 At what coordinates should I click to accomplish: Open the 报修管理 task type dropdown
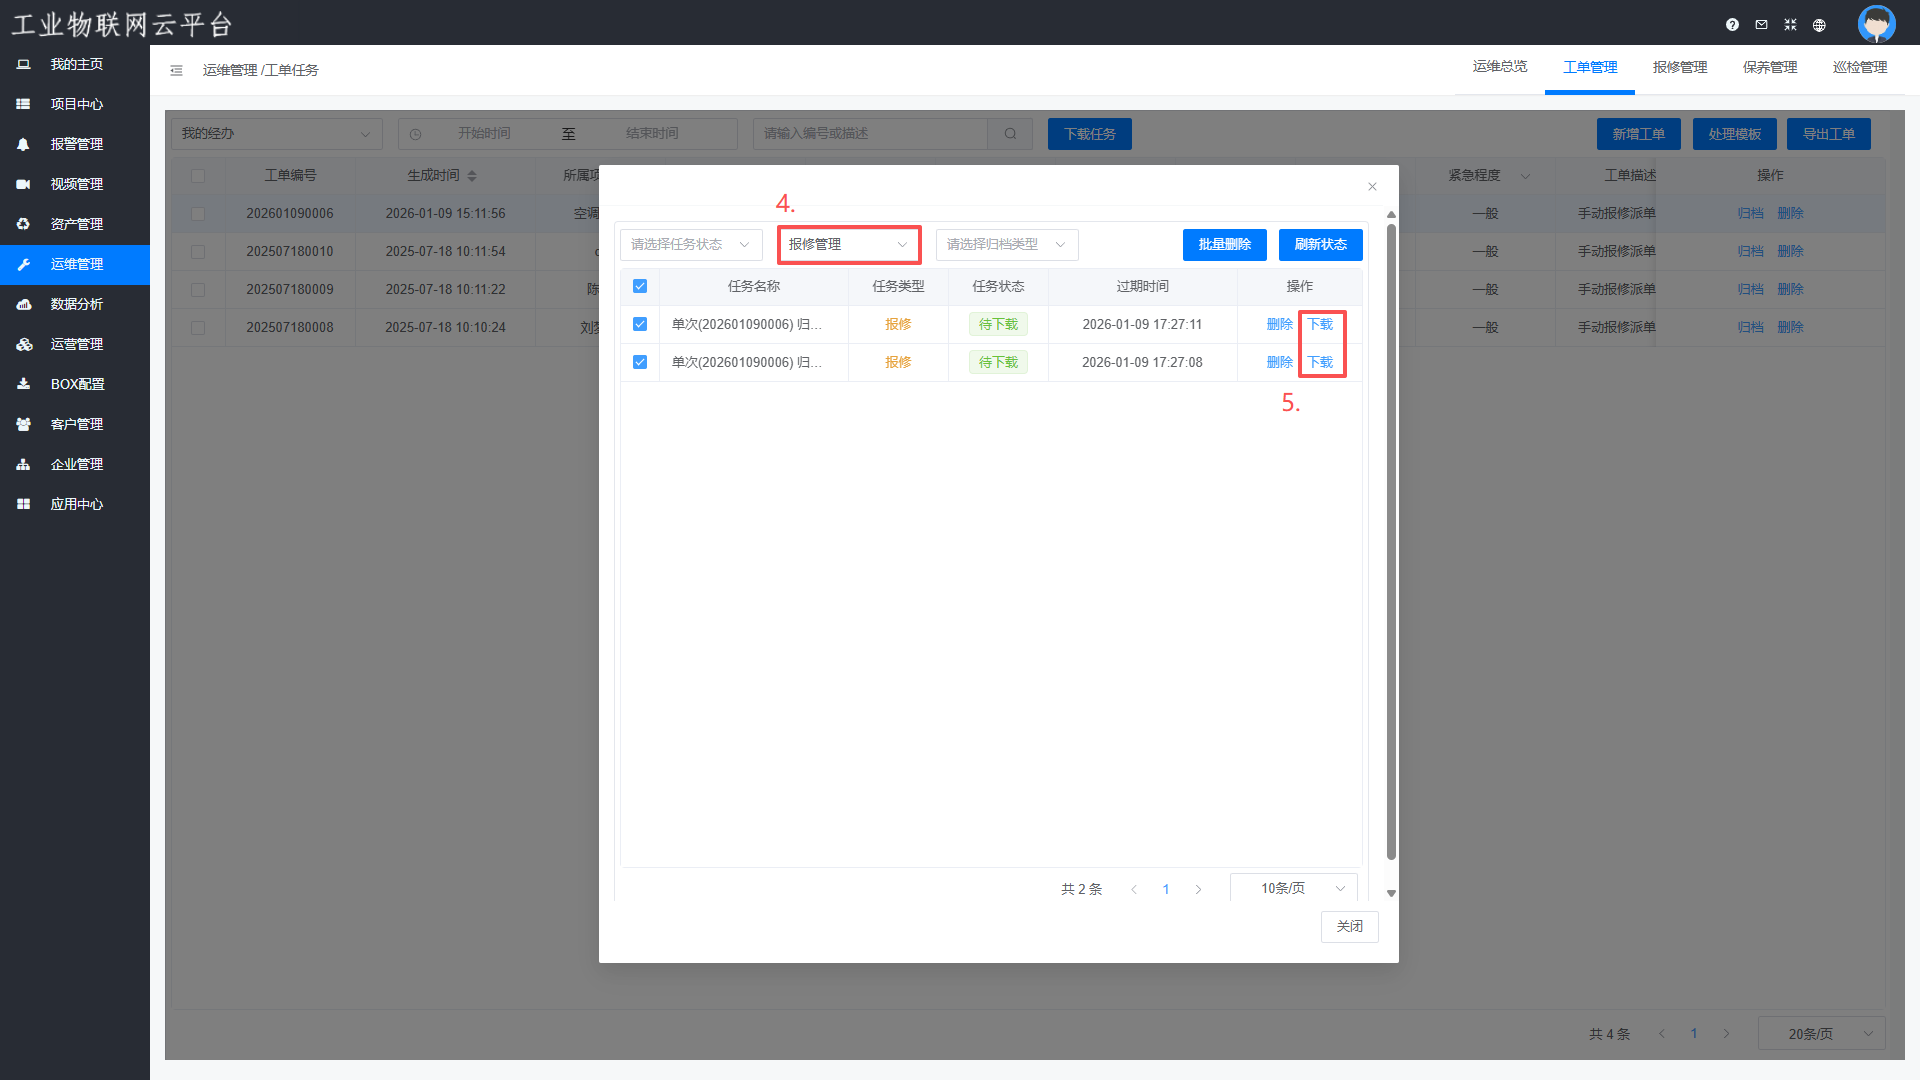point(848,245)
